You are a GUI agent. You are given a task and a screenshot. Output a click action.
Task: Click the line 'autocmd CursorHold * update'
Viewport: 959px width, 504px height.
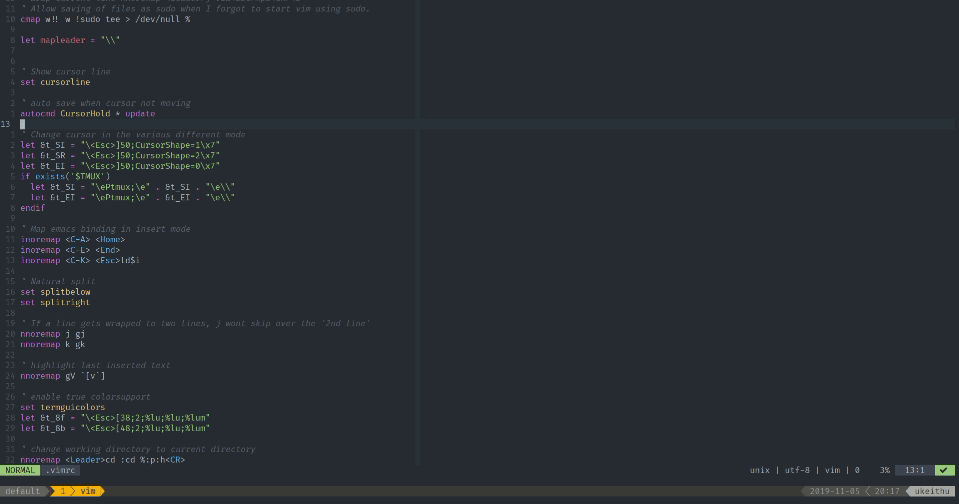point(87,114)
